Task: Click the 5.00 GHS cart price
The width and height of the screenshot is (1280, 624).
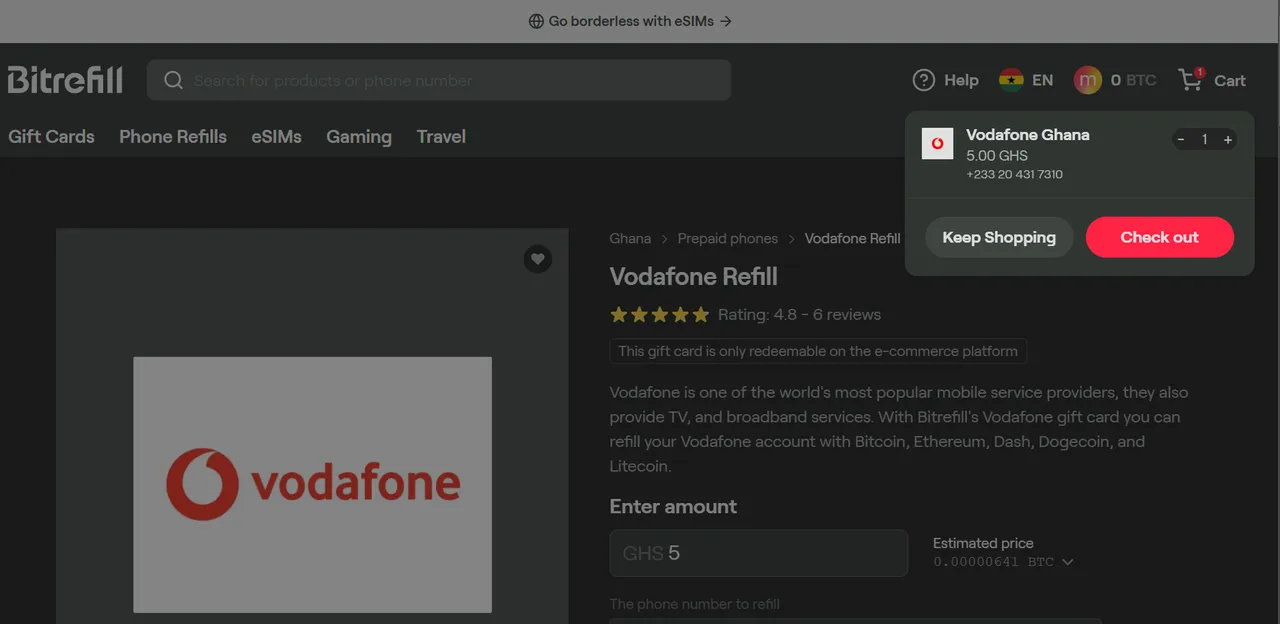Action: tap(997, 156)
